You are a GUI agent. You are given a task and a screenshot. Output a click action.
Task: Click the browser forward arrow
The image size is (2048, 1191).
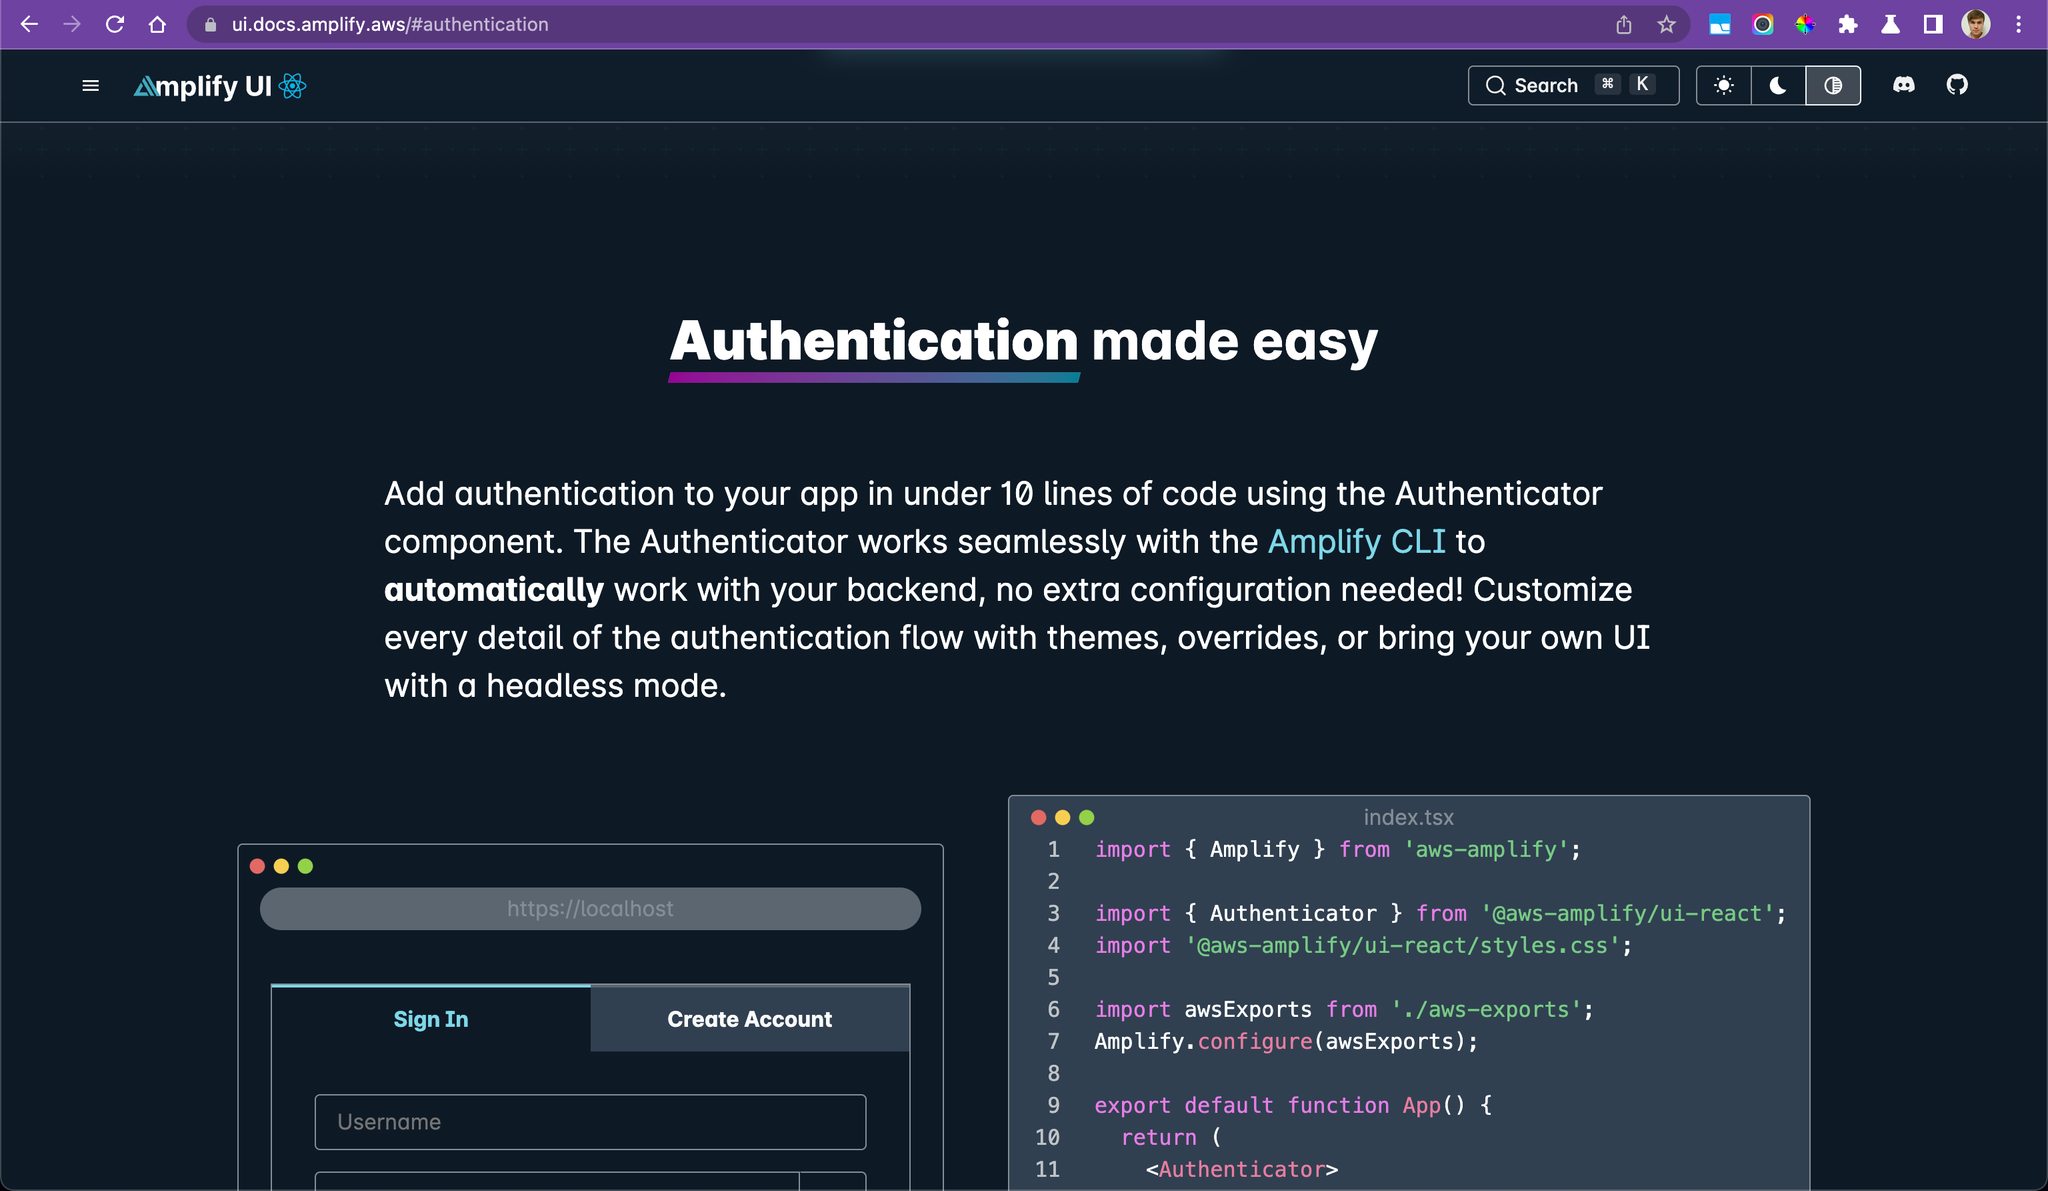click(72, 24)
